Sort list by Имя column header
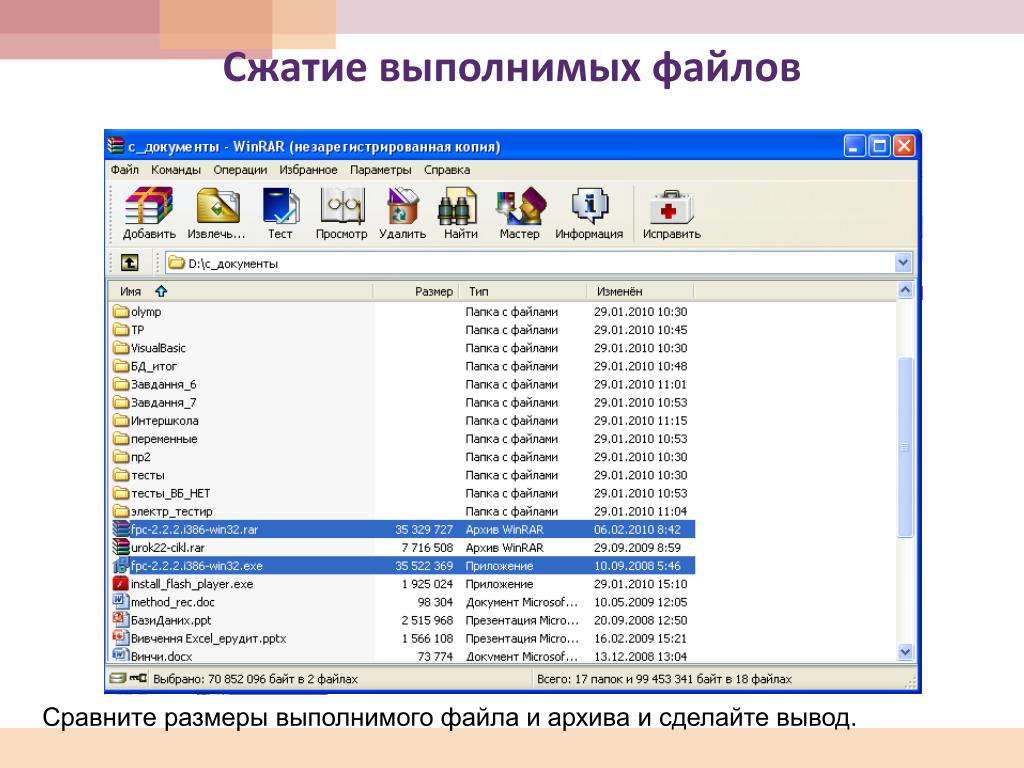 pyautogui.click(x=241, y=291)
